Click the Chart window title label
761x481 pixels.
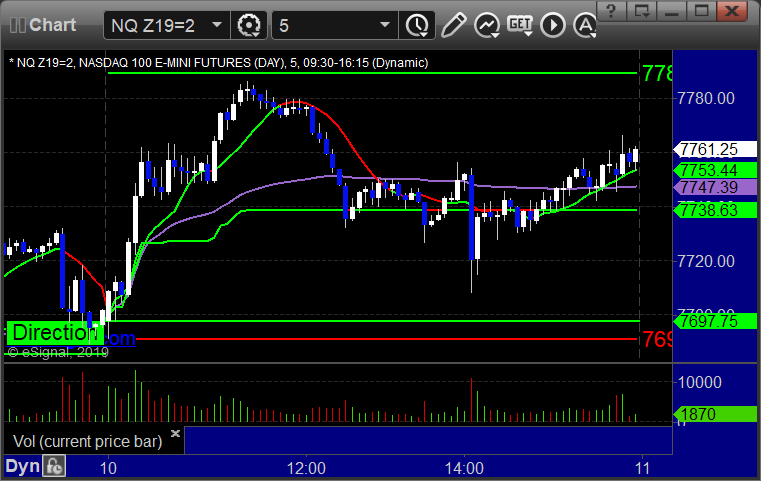(52, 25)
